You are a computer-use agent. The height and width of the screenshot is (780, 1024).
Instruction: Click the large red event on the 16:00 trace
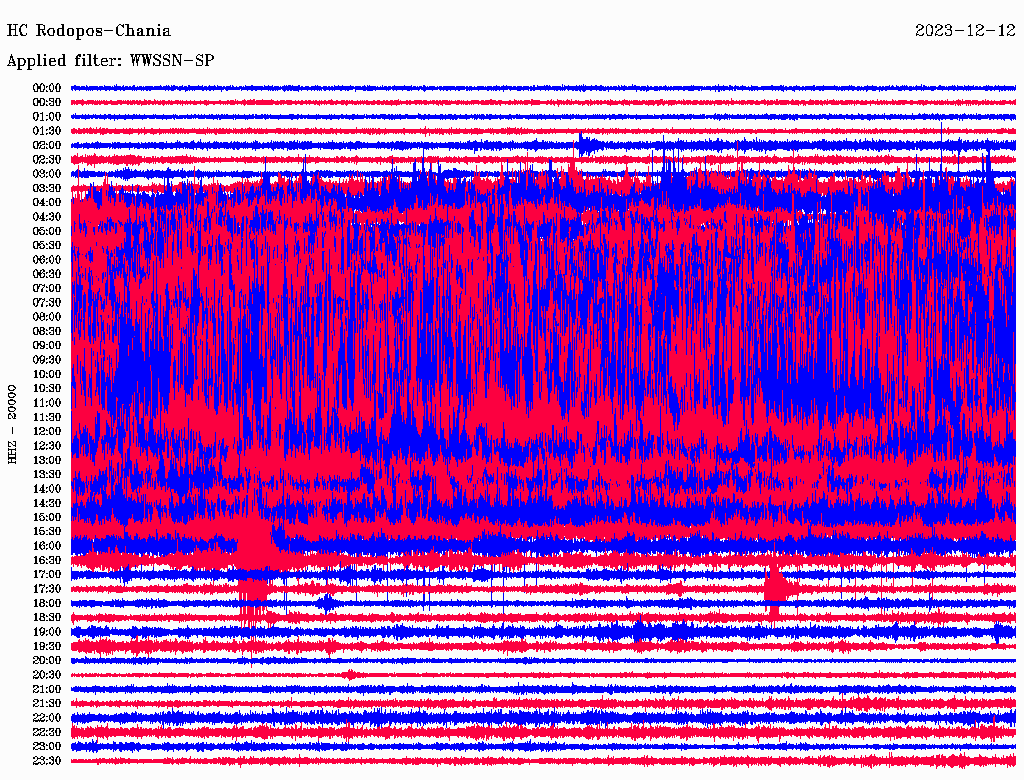pyautogui.click(x=254, y=546)
